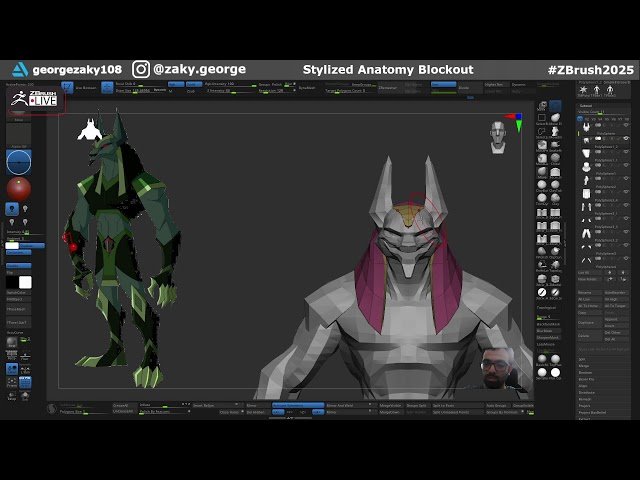Select the SelectLasso brush icon
The image size is (640, 480).
coord(542,131)
